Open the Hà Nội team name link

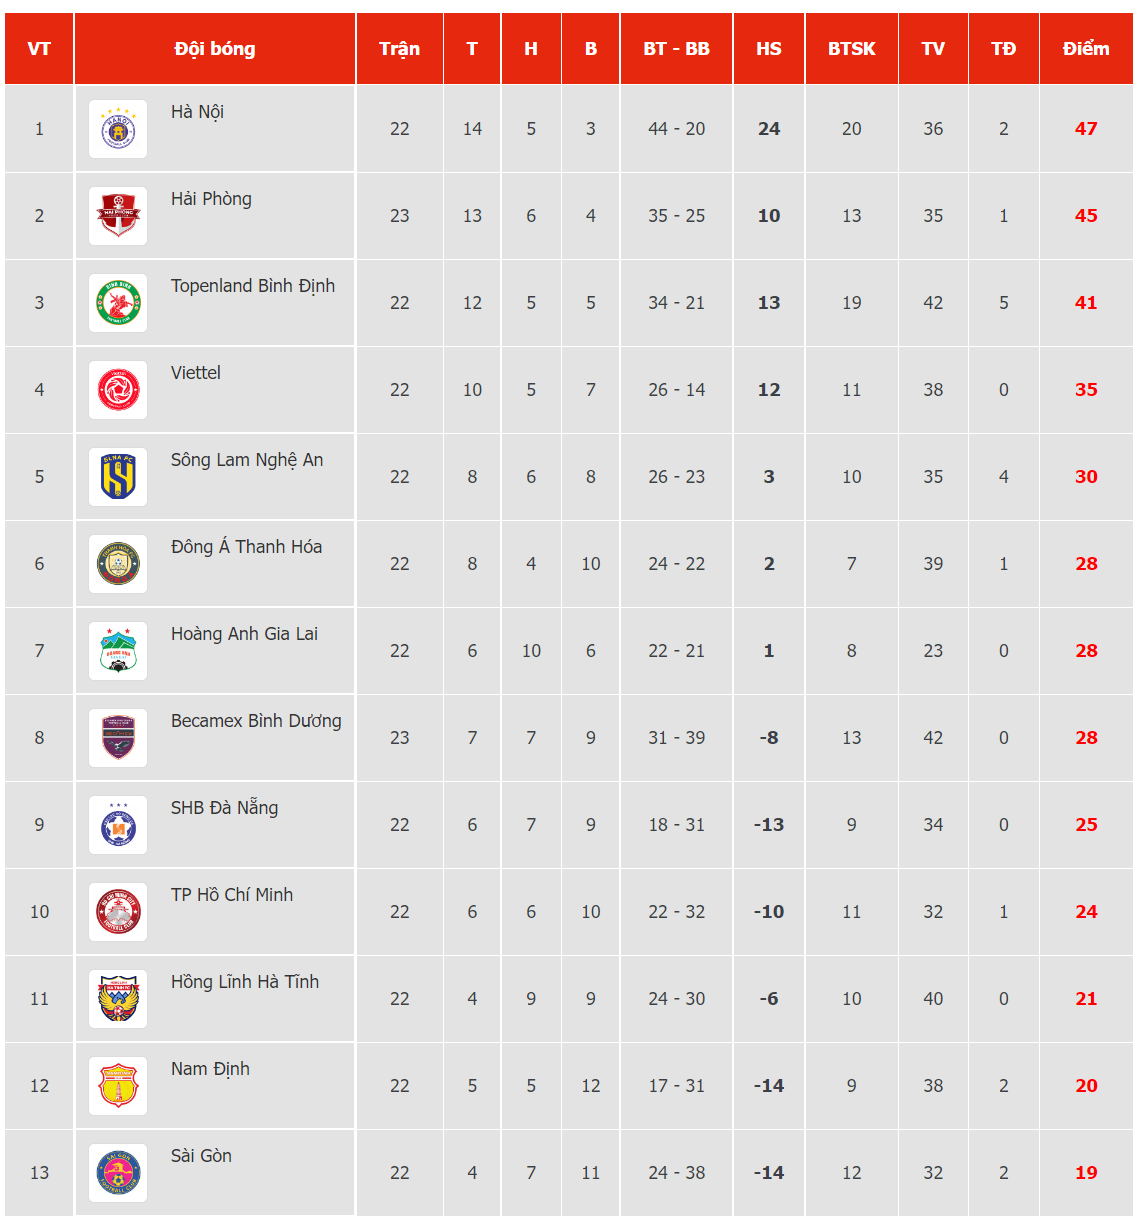click(x=197, y=112)
